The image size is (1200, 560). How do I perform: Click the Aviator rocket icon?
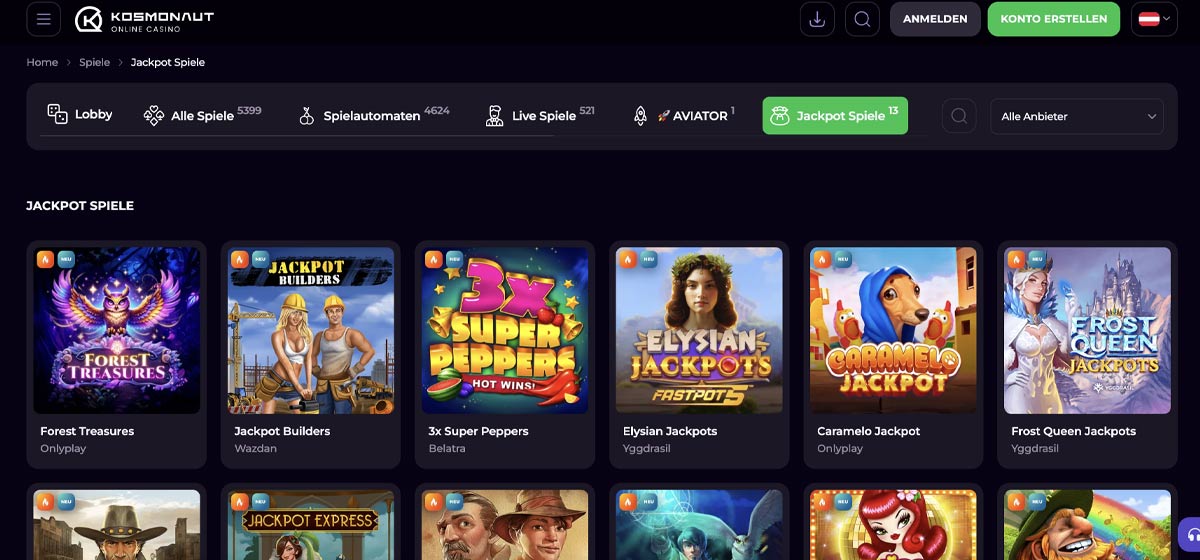pyautogui.click(x=641, y=116)
